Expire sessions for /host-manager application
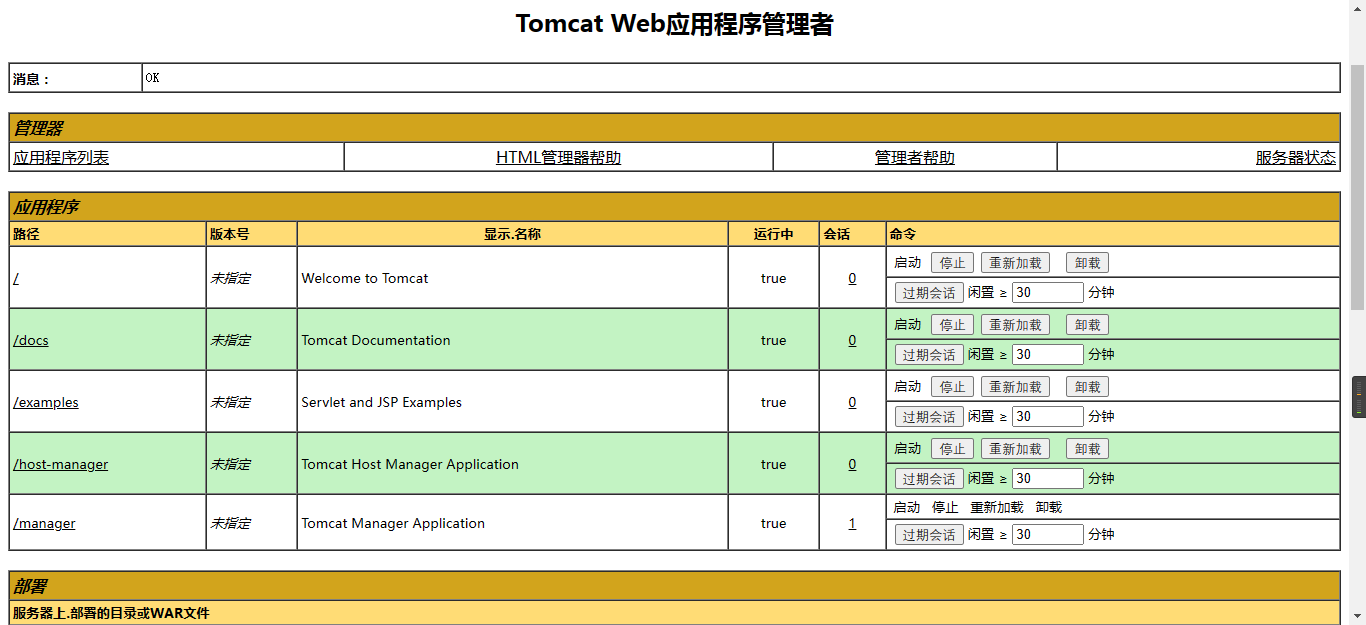Screen dimensions: 1366x625 pyautogui.click(x=929, y=479)
